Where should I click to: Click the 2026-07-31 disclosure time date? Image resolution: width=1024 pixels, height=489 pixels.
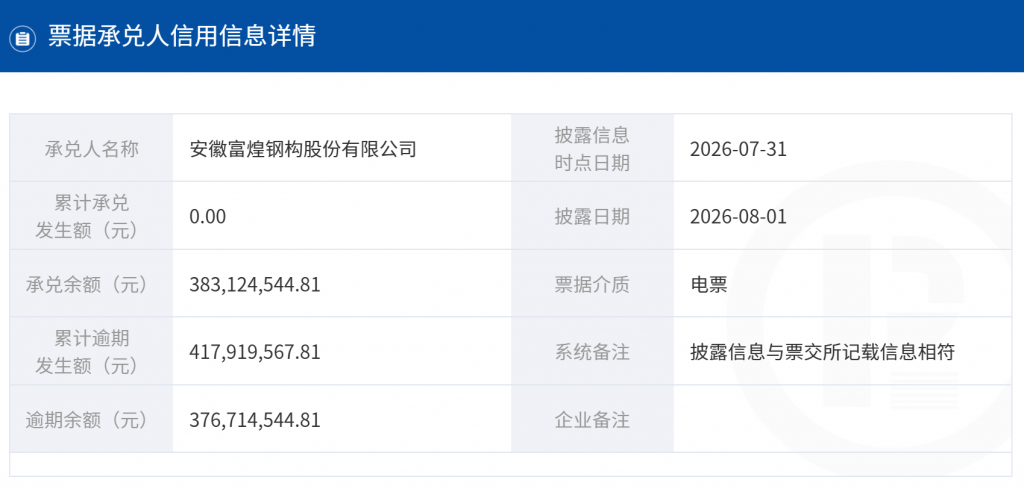(738, 150)
